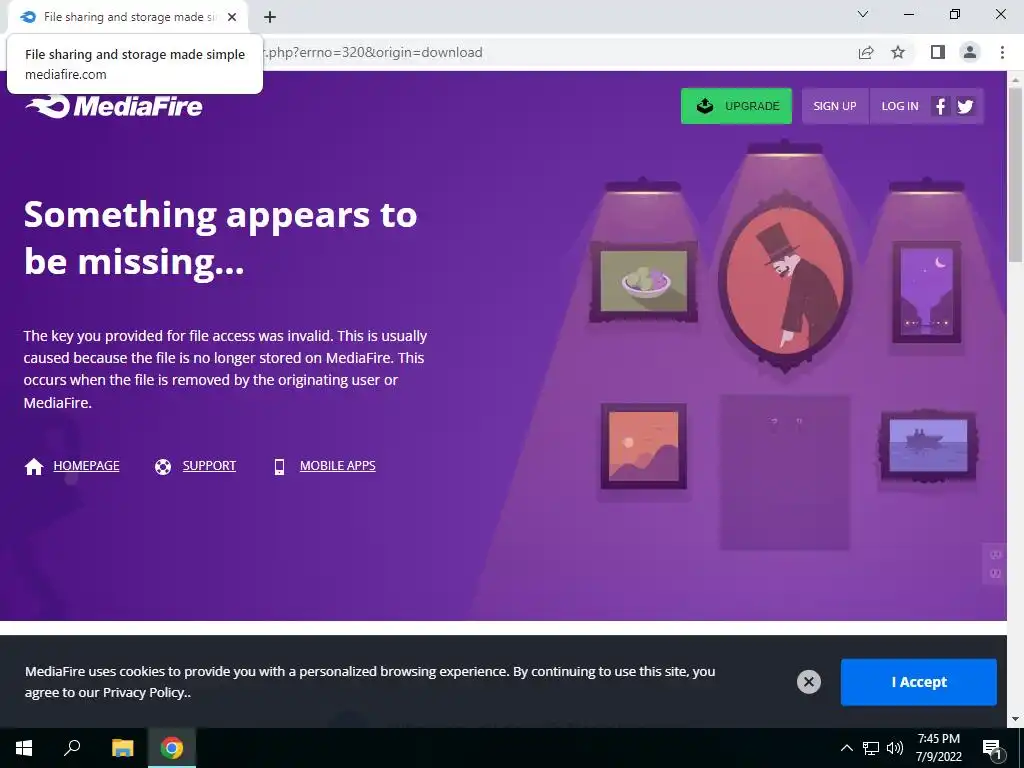
Task: Open the Windows Start menu
Action: click(24, 748)
